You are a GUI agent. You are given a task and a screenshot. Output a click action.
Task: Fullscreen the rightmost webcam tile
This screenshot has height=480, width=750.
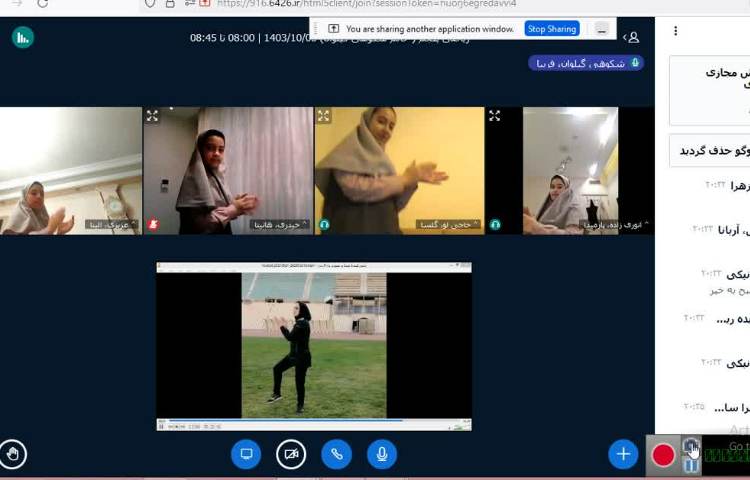[494, 116]
